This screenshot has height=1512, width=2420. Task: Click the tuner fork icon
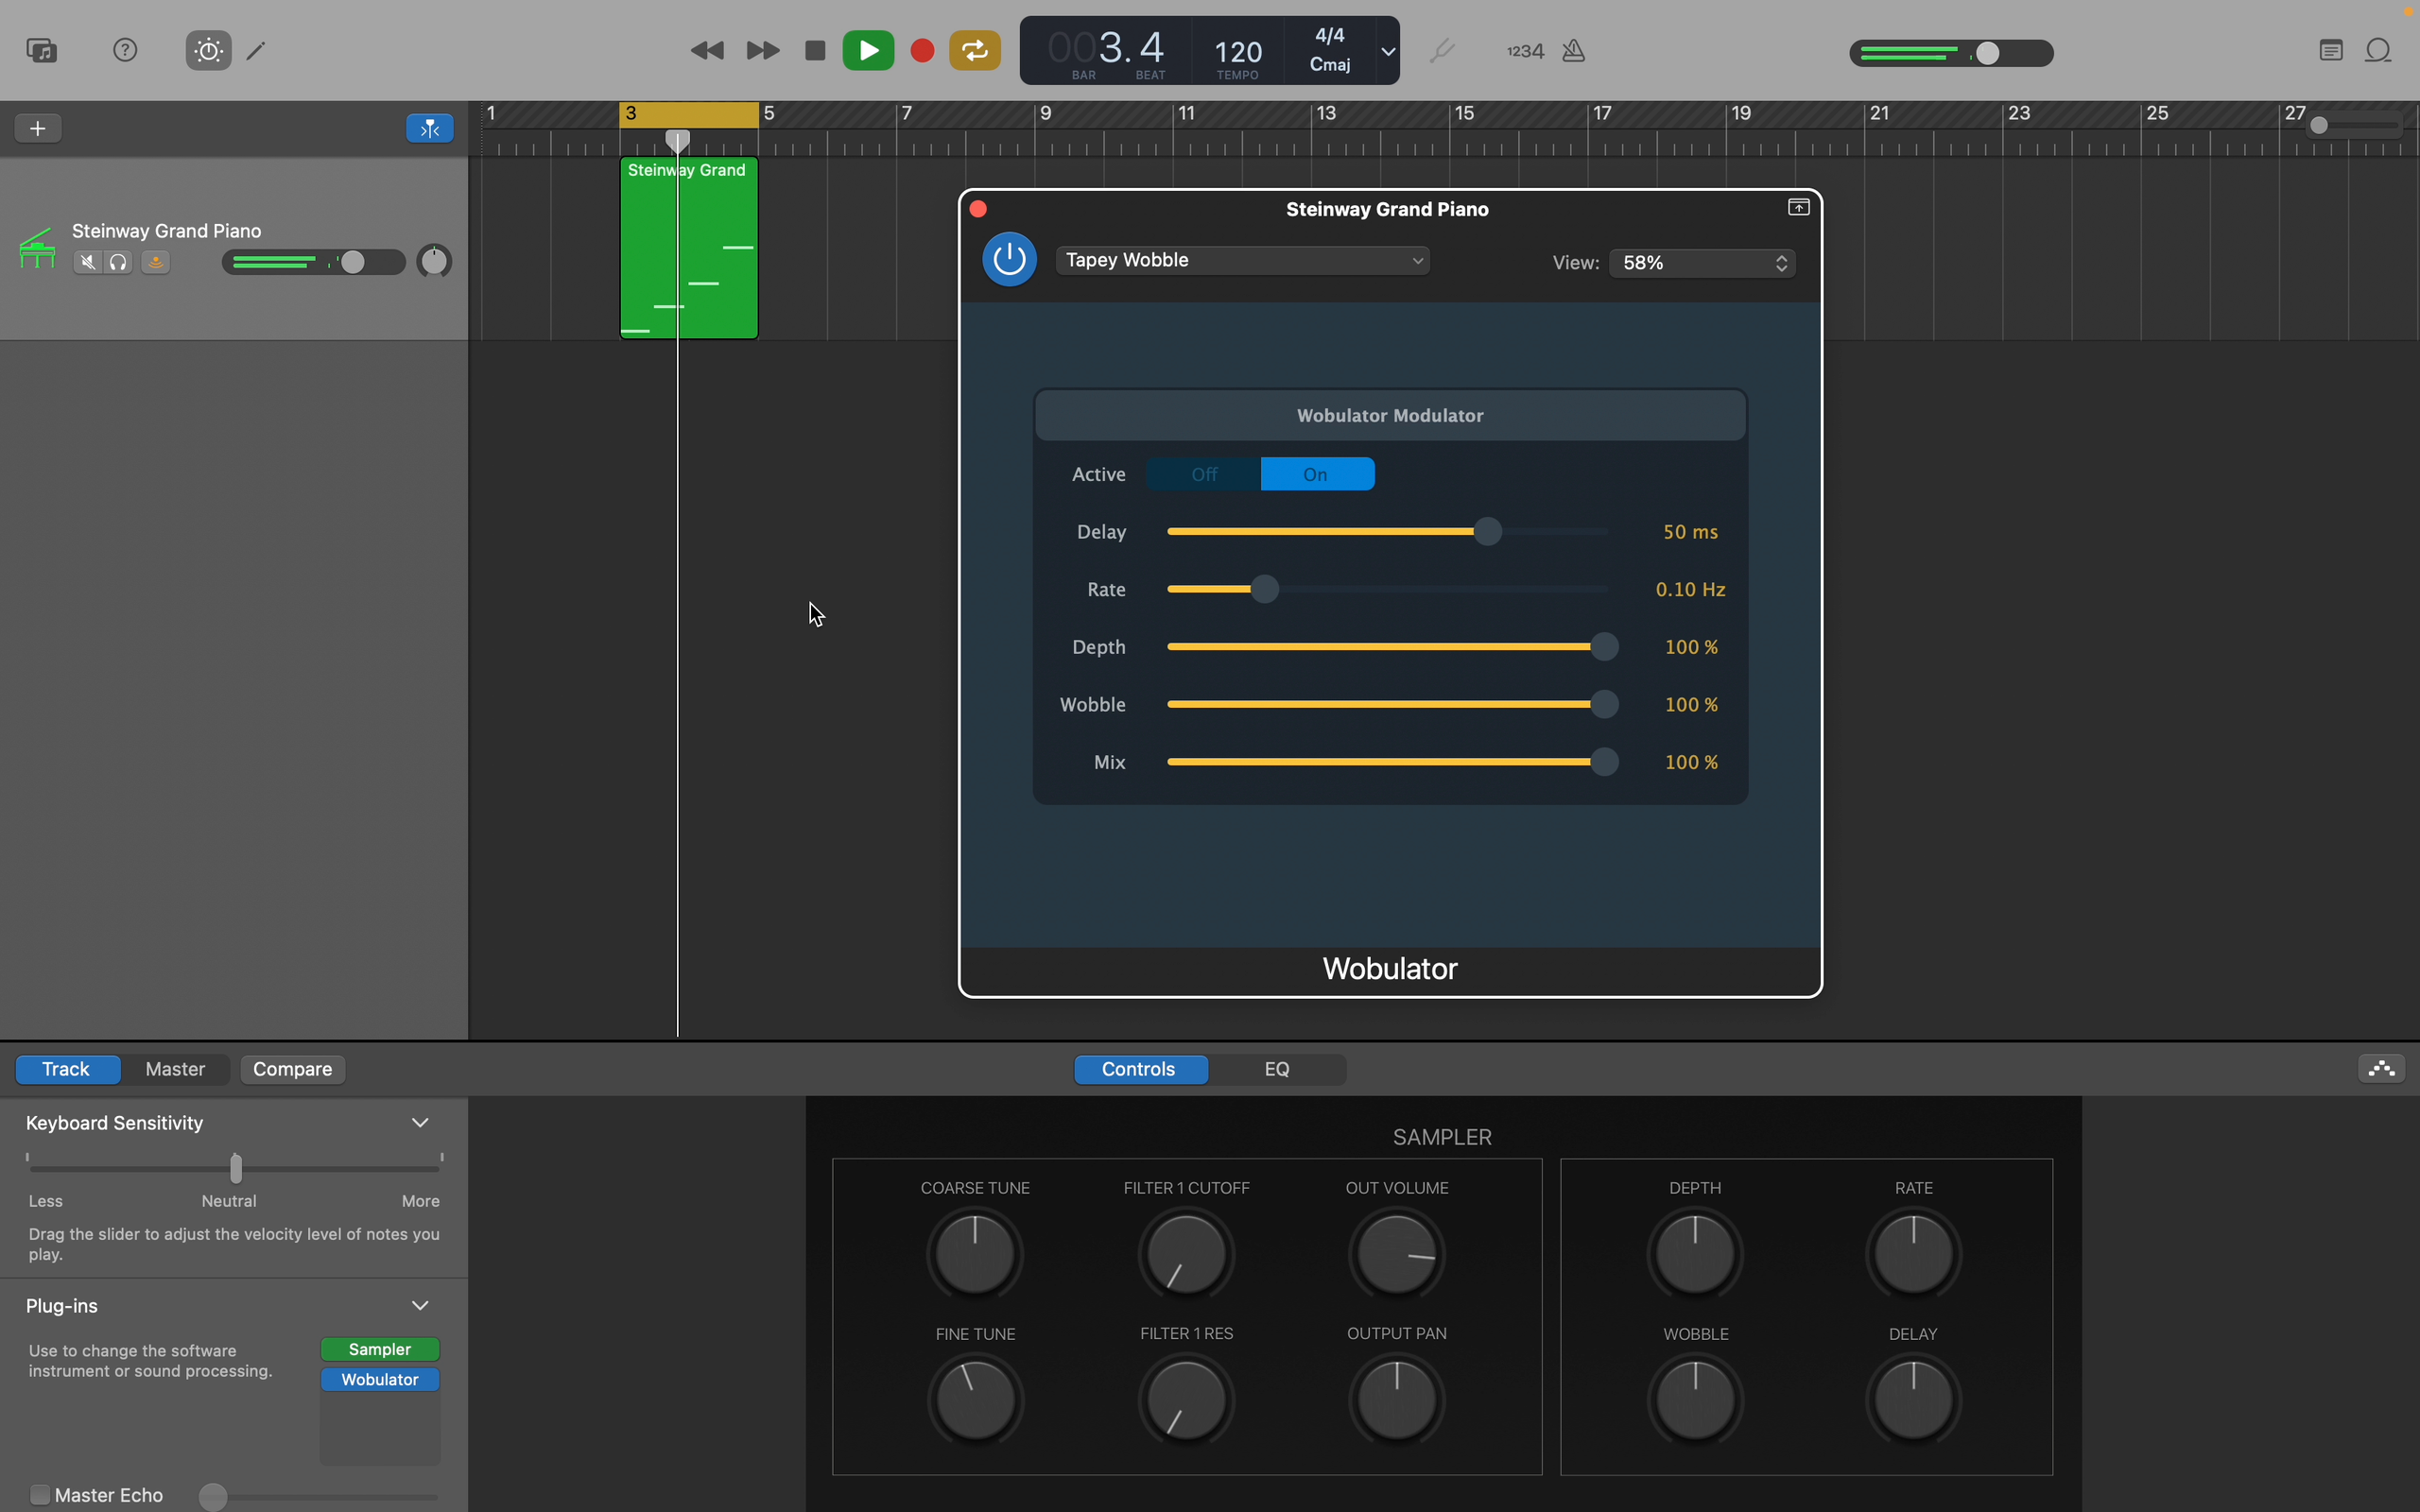1441,51
